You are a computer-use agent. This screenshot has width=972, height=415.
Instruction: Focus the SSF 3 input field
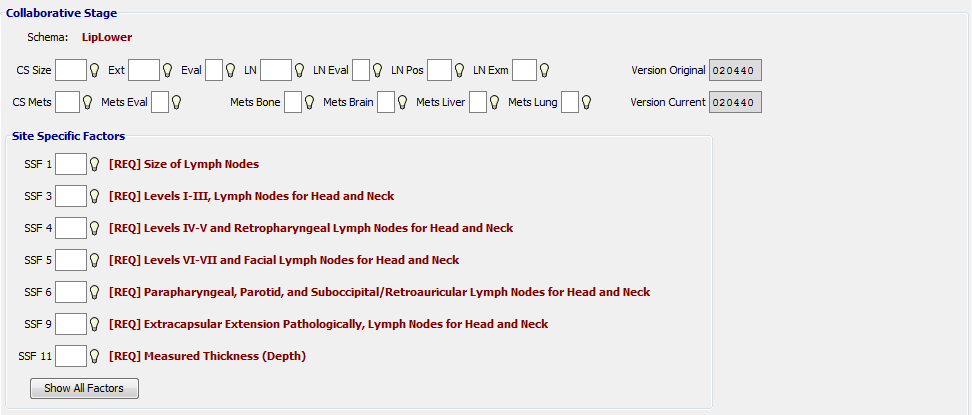click(x=71, y=196)
